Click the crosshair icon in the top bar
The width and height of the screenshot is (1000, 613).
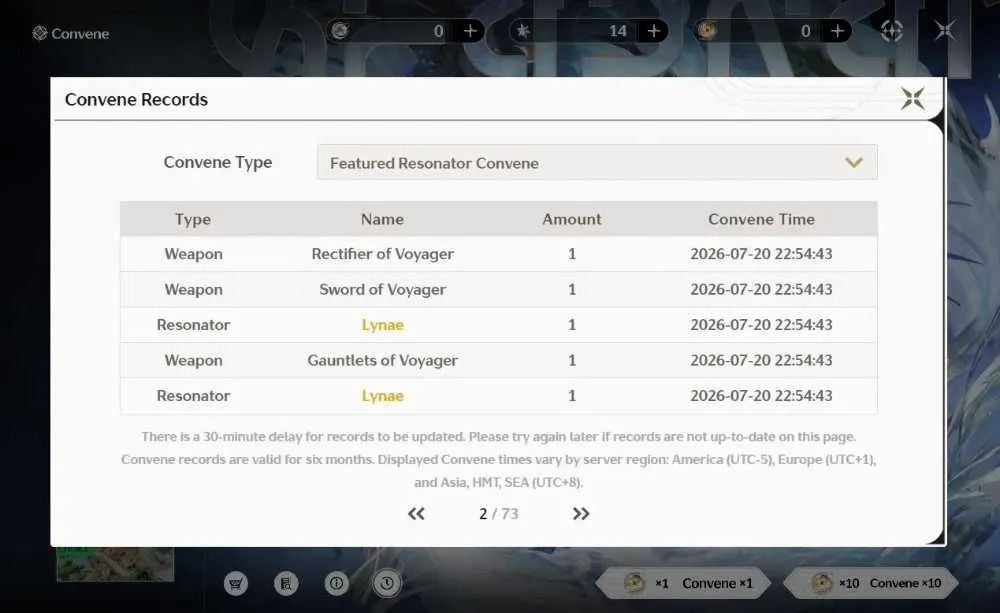tap(892, 31)
